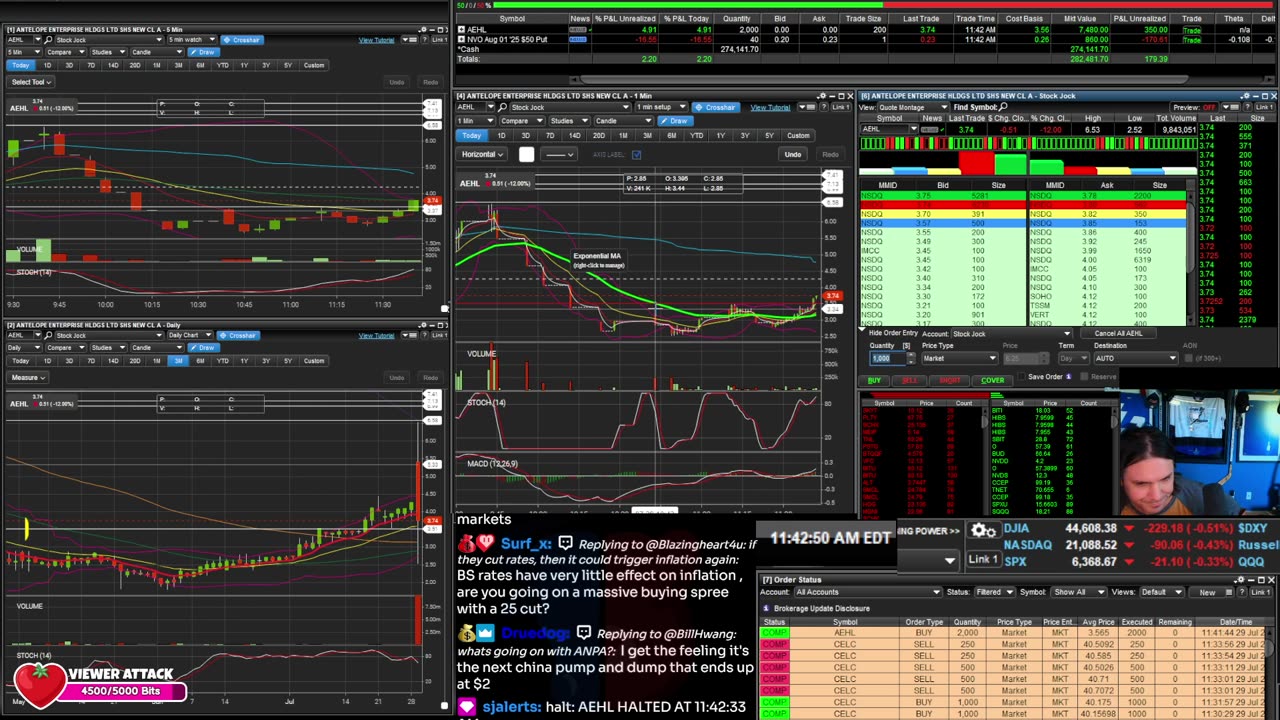This screenshot has height=720, width=1280.
Task: Open Candle chart type dropdown in 1 Min chart
Action: [624, 121]
